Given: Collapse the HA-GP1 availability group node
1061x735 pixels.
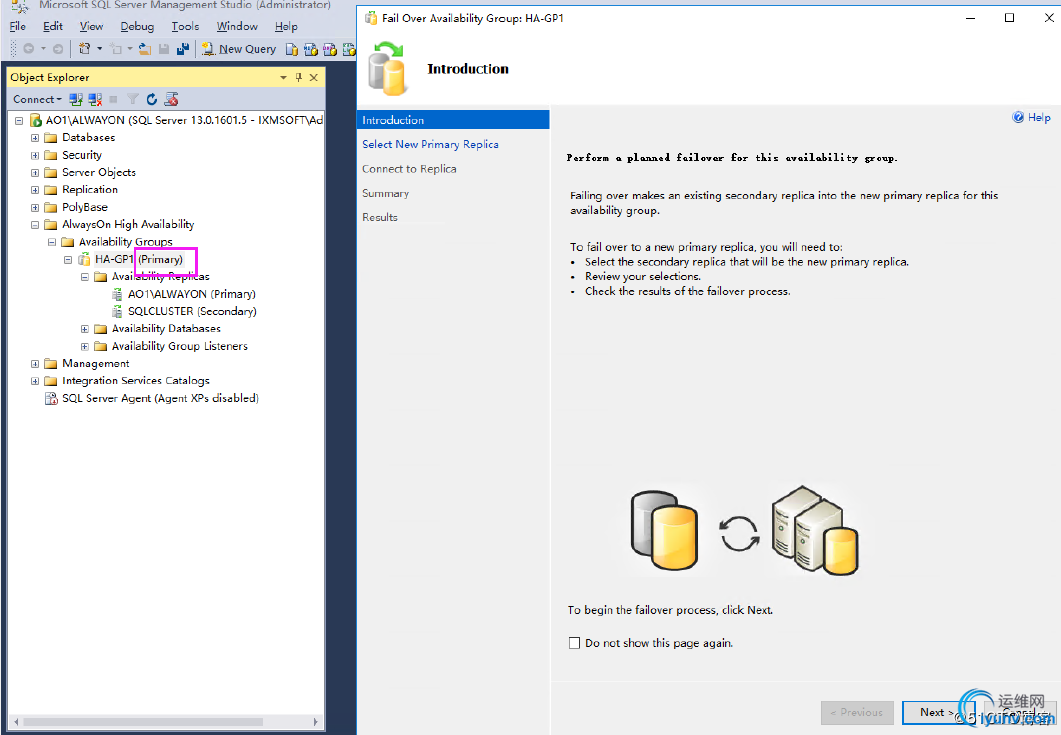Looking at the screenshot, I should pyautogui.click(x=68, y=260).
